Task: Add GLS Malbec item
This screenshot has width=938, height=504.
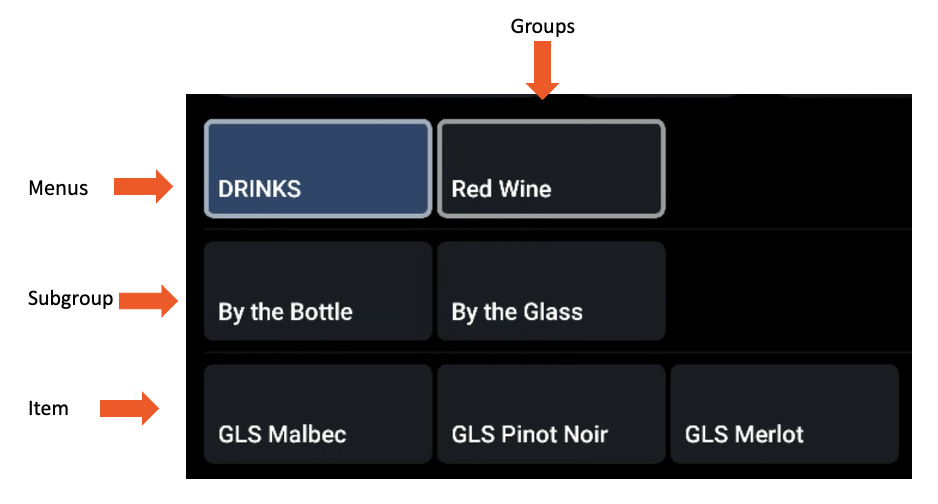Action: tap(318, 414)
